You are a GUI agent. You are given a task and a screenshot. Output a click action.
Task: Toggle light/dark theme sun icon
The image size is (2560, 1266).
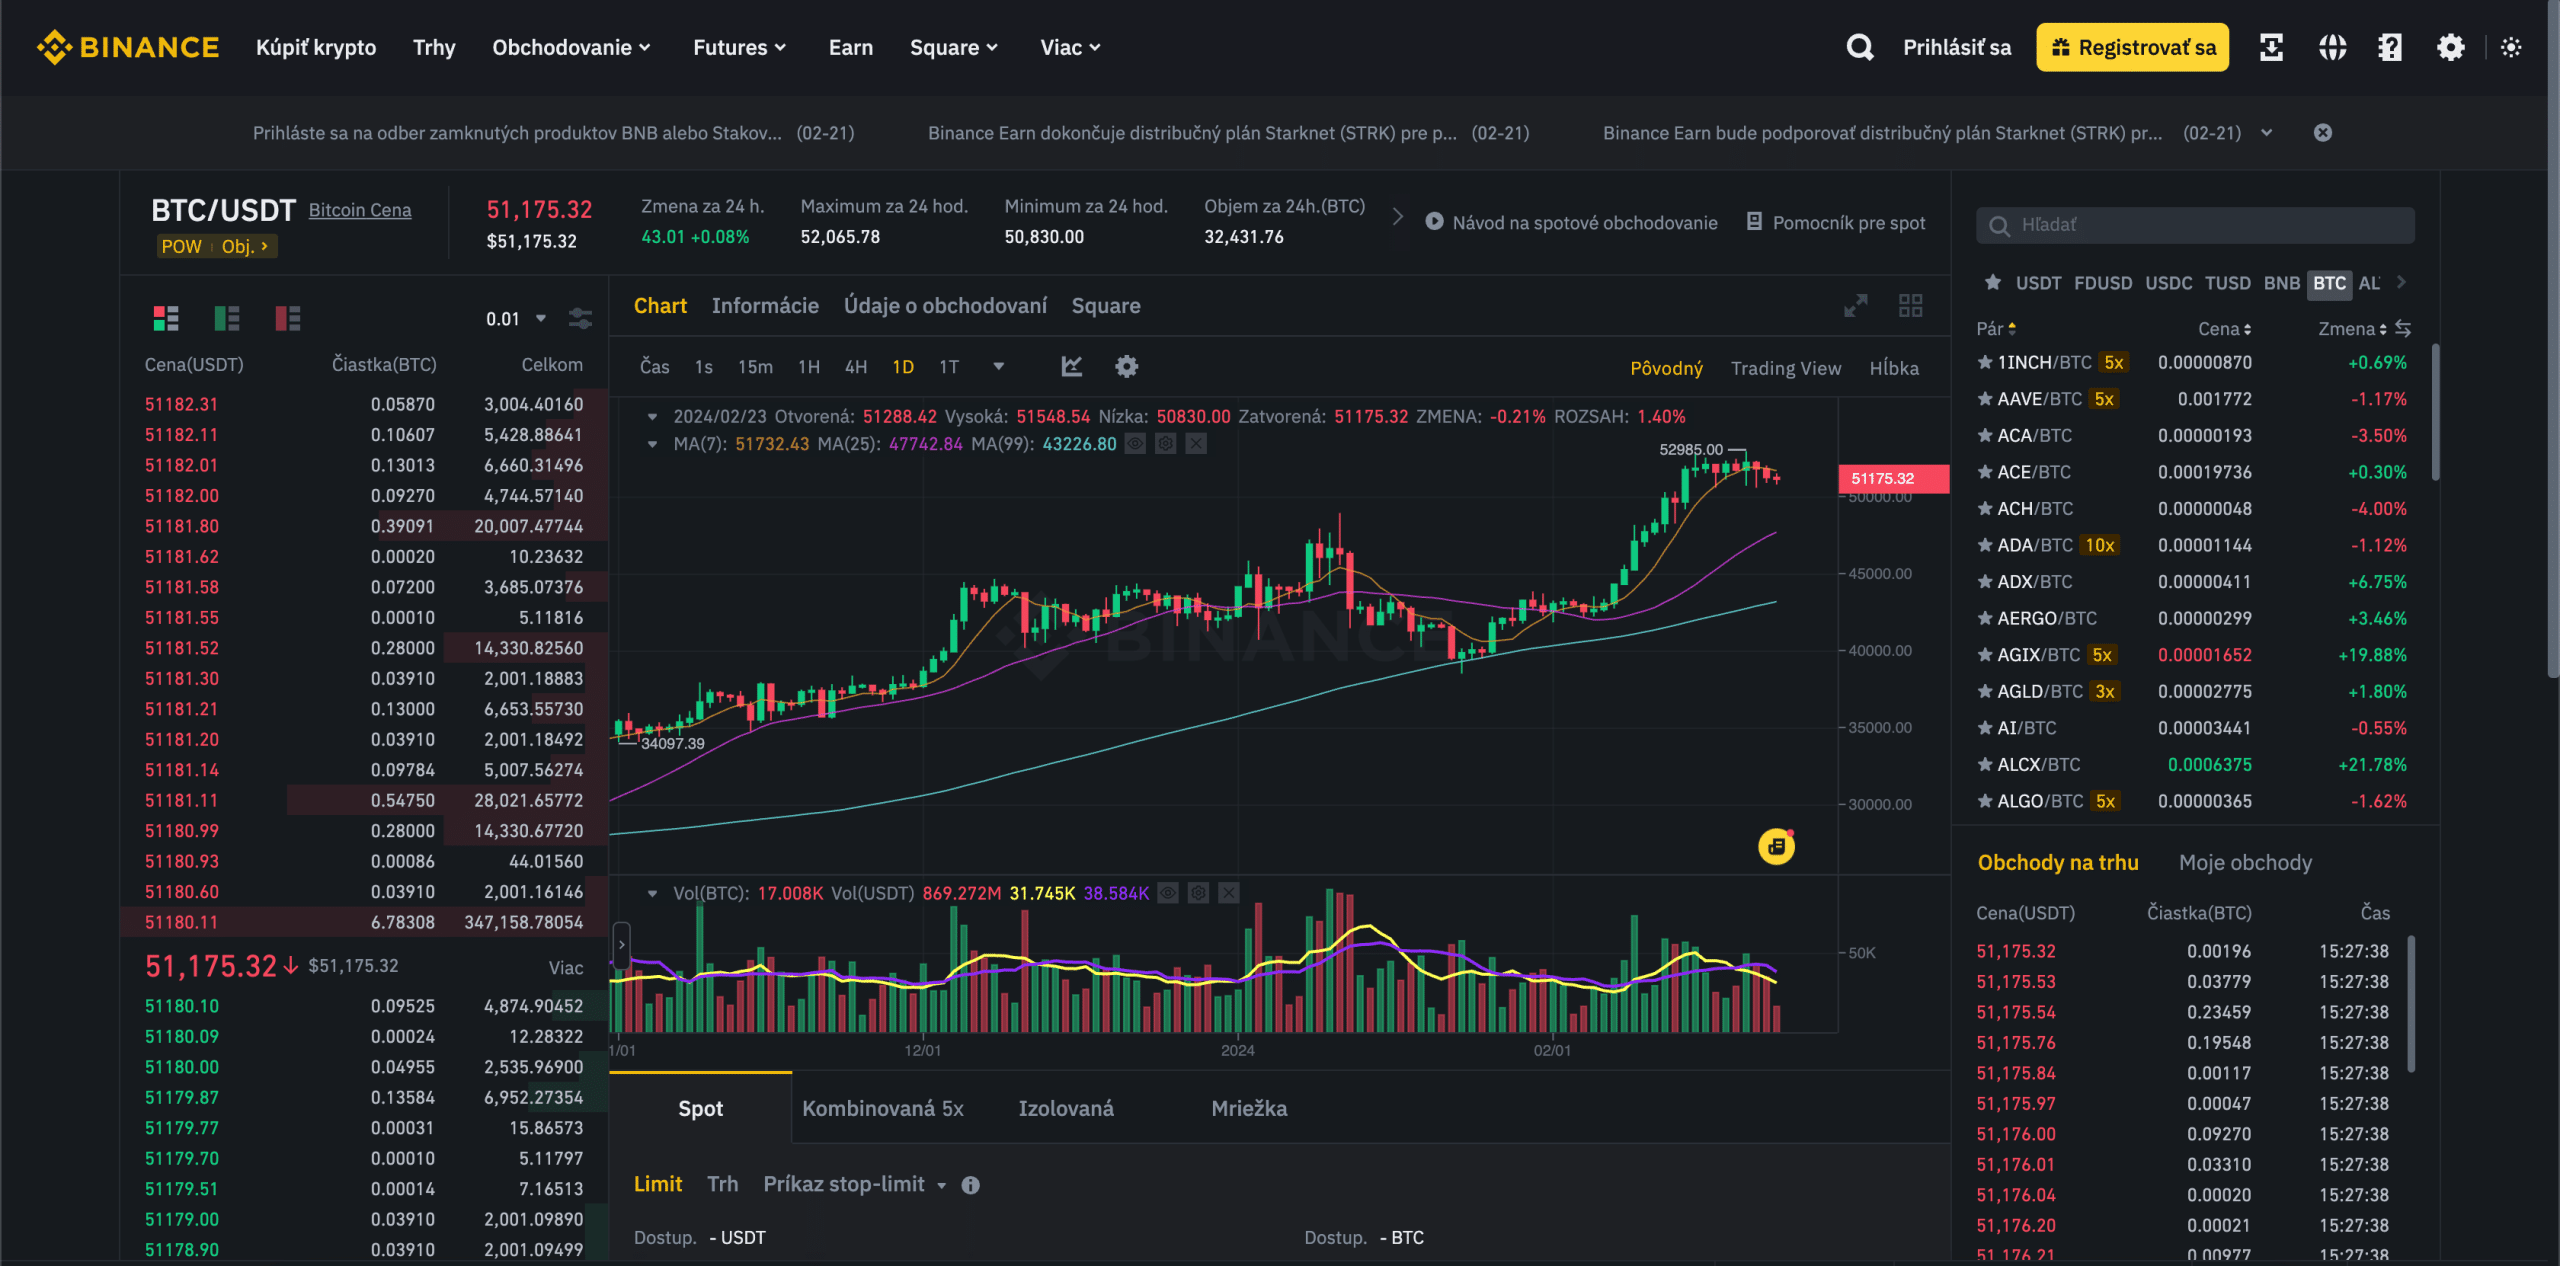(2511, 47)
